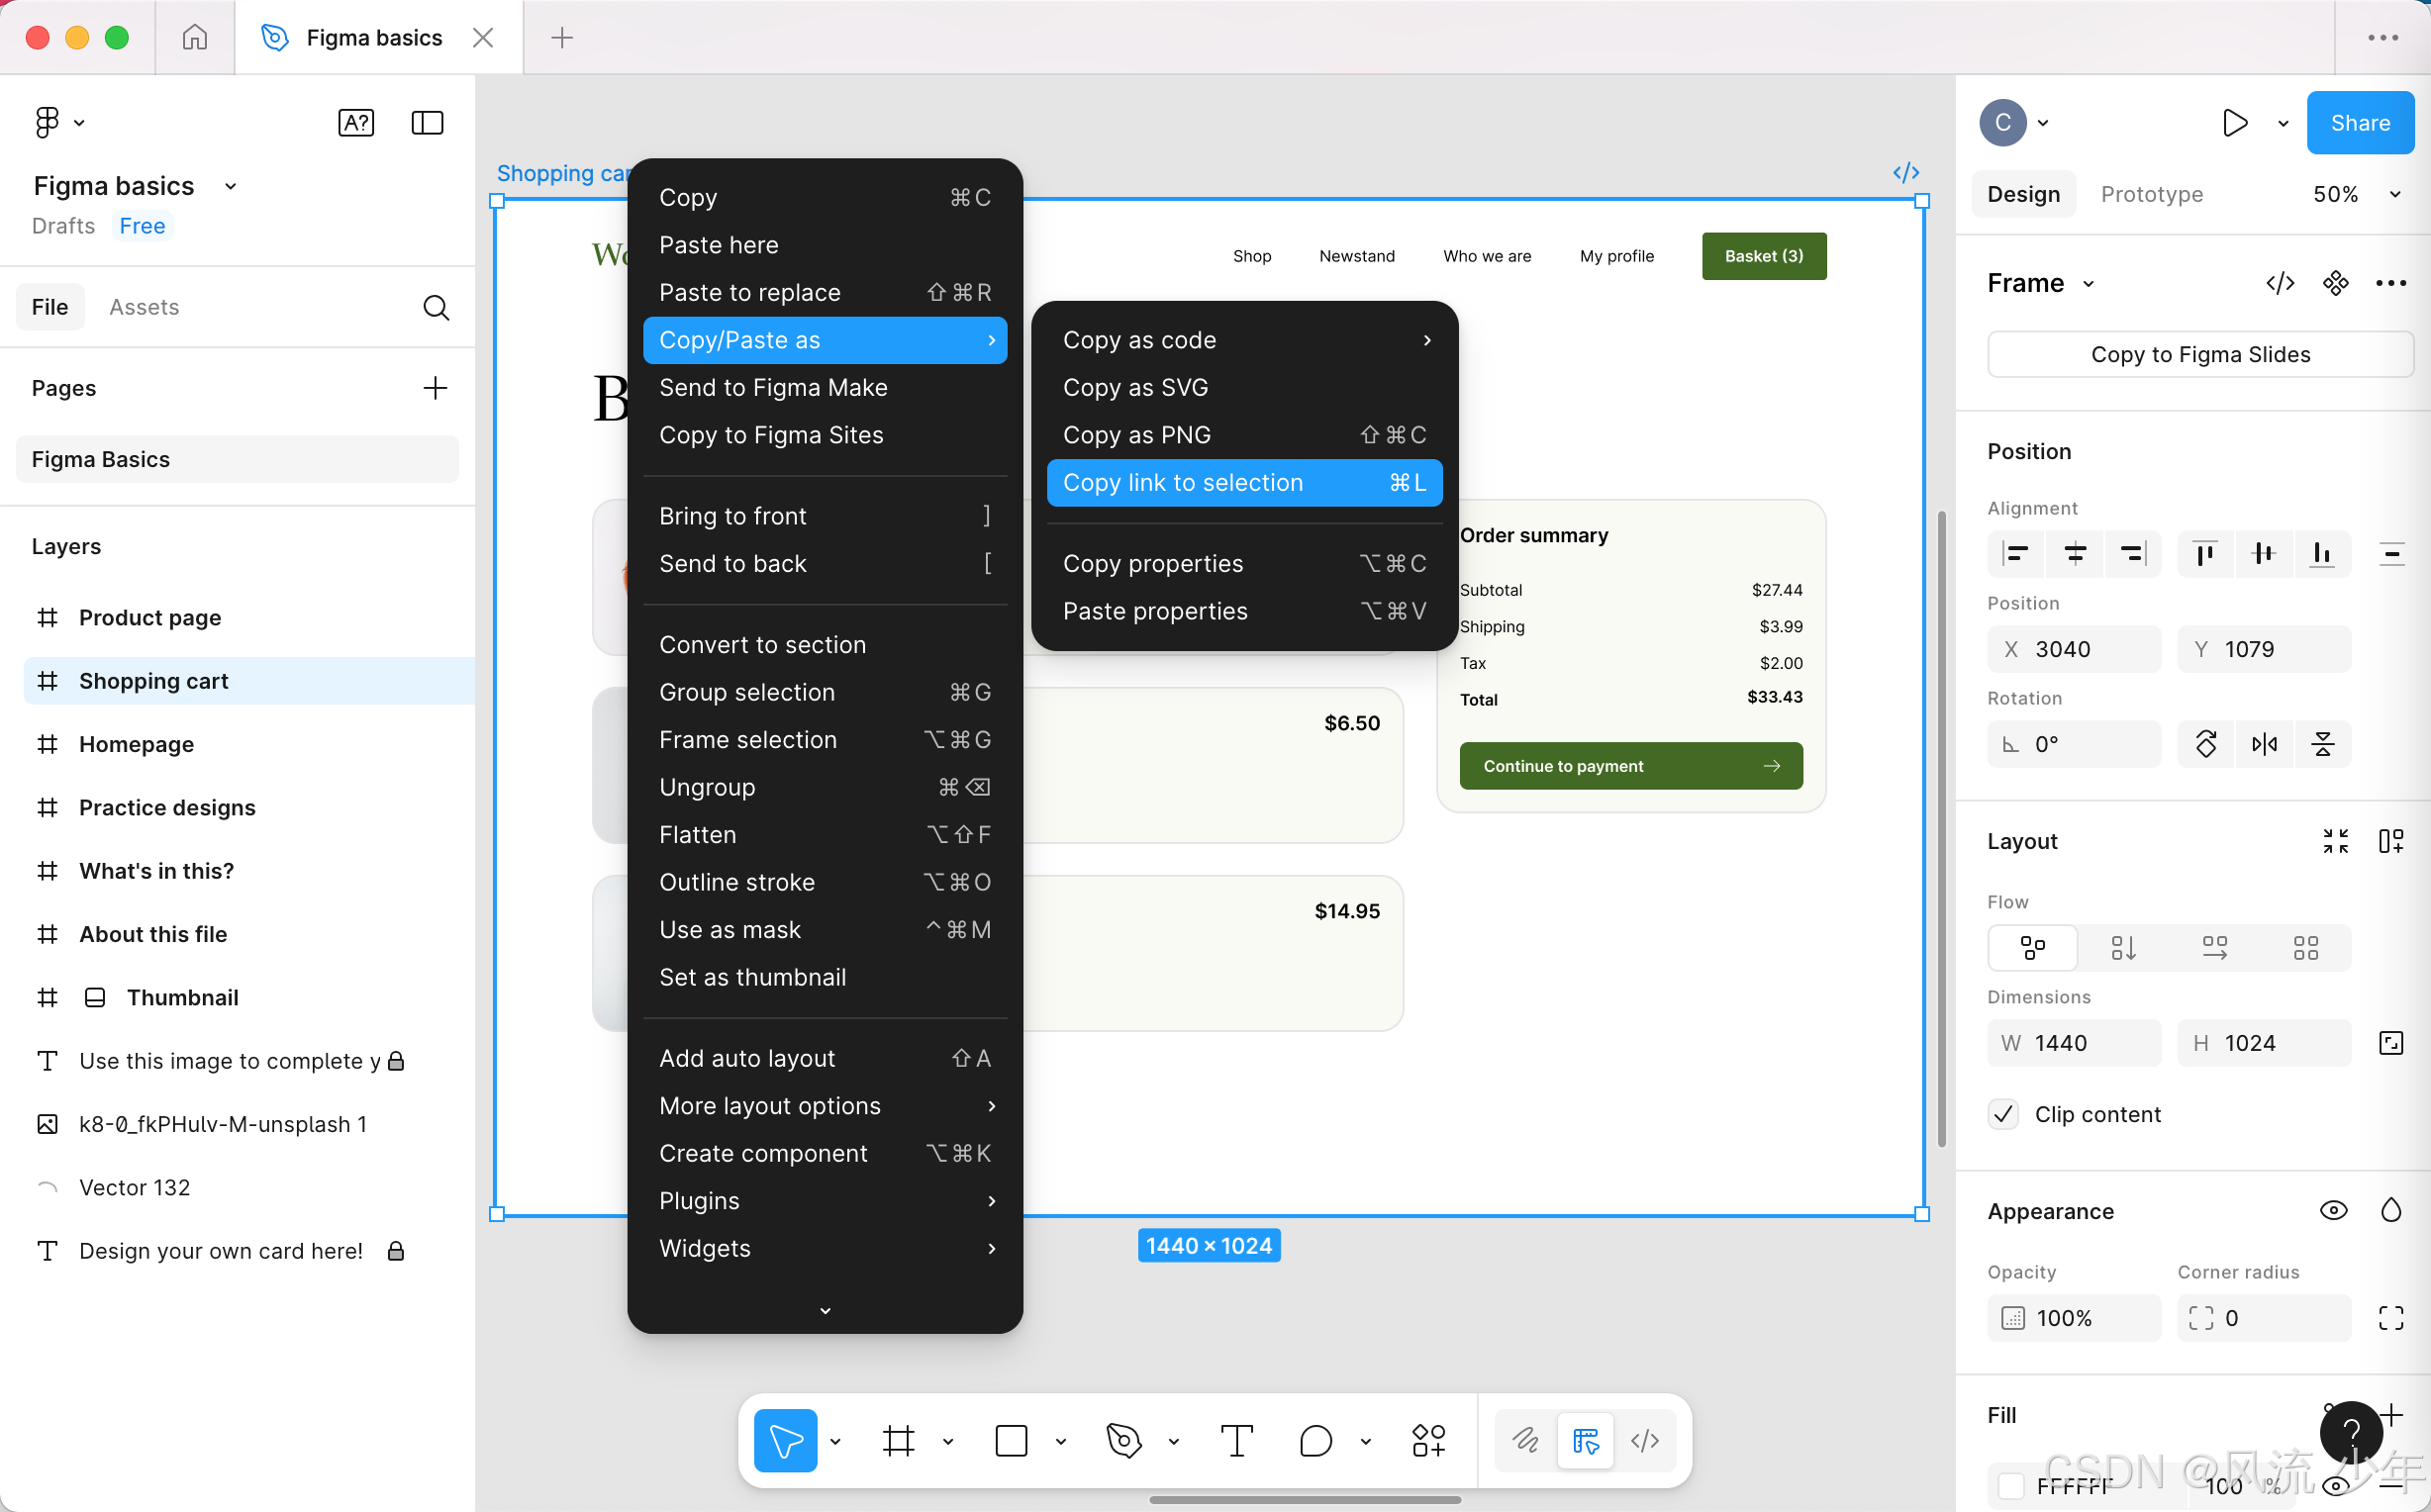Viewport: 2431px width, 1512px height.
Task: Click align horizontal centers icon
Action: point(2075,553)
